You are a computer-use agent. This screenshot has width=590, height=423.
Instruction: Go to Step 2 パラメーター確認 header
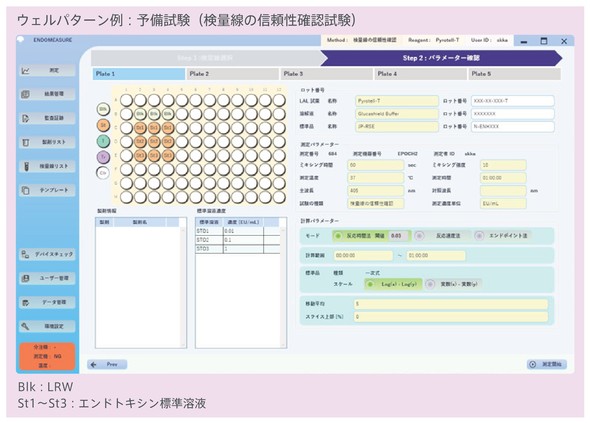coord(441,58)
